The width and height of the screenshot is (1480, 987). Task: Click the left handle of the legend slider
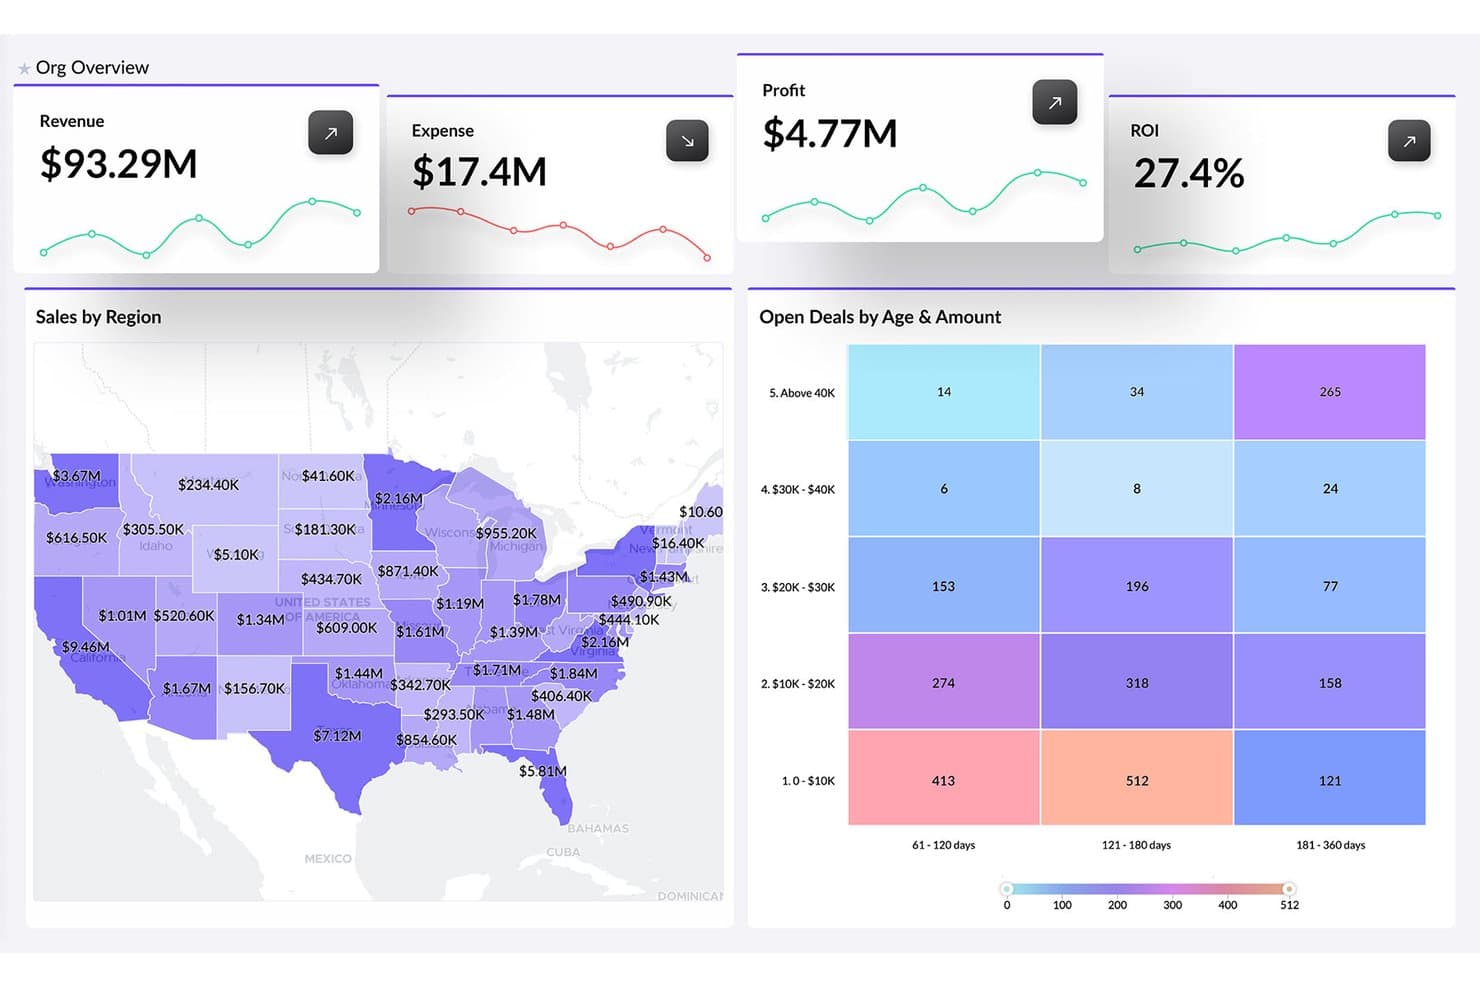point(1007,888)
